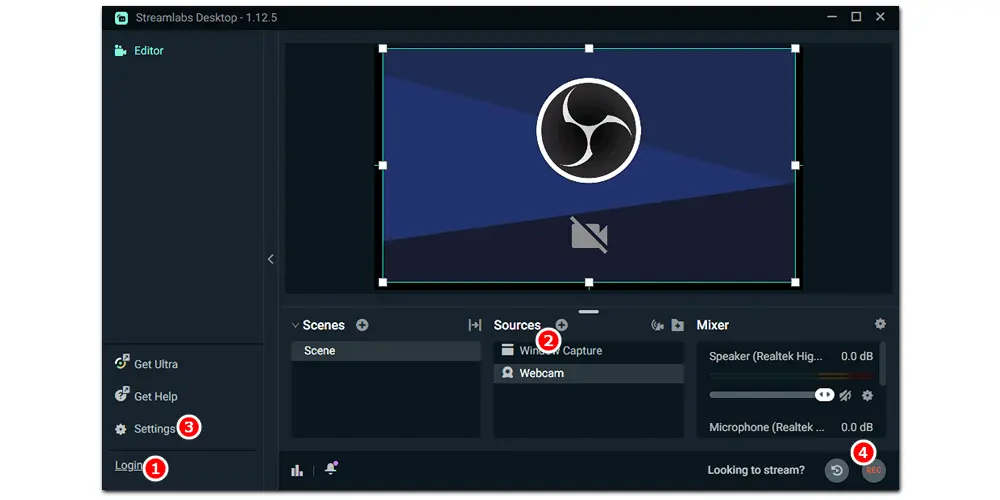The image size is (1000, 500).
Task: Click the top-left preview selection handle
Action: click(x=383, y=48)
